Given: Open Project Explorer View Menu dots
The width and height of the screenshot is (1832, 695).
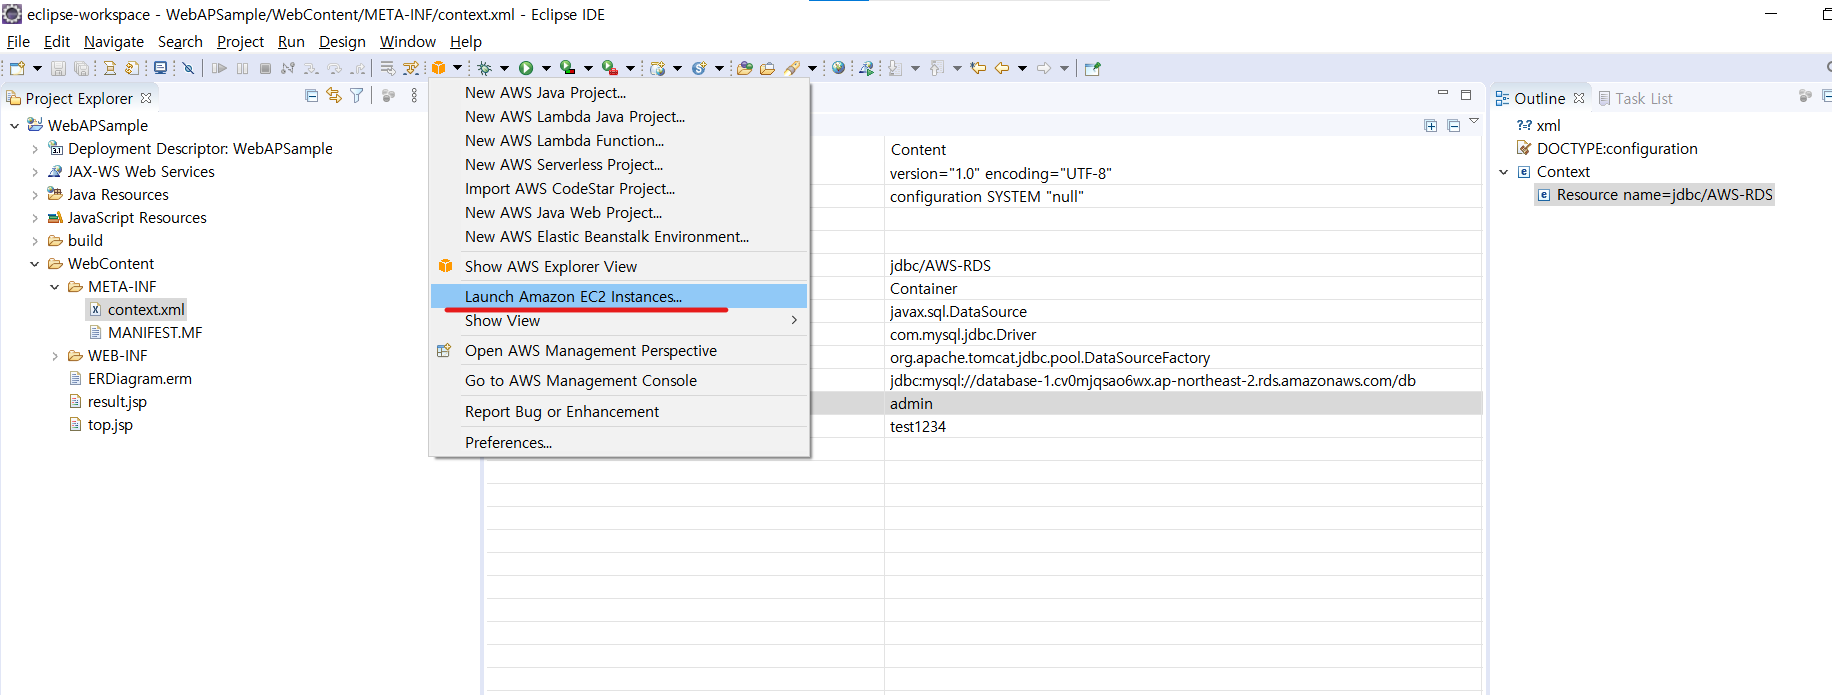Looking at the screenshot, I should coord(414,96).
